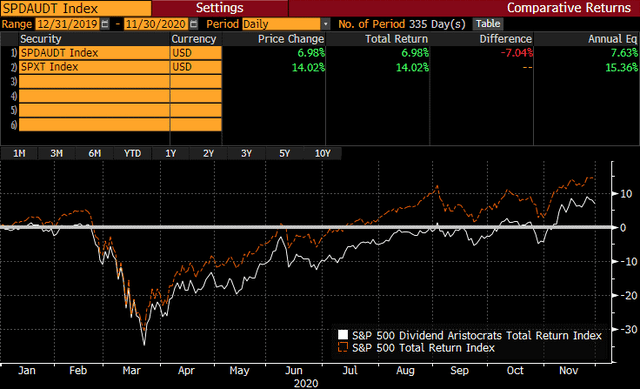Click the Security column header
Image resolution: width=640 pixels, height=389 pixels.
coord(41,39)
